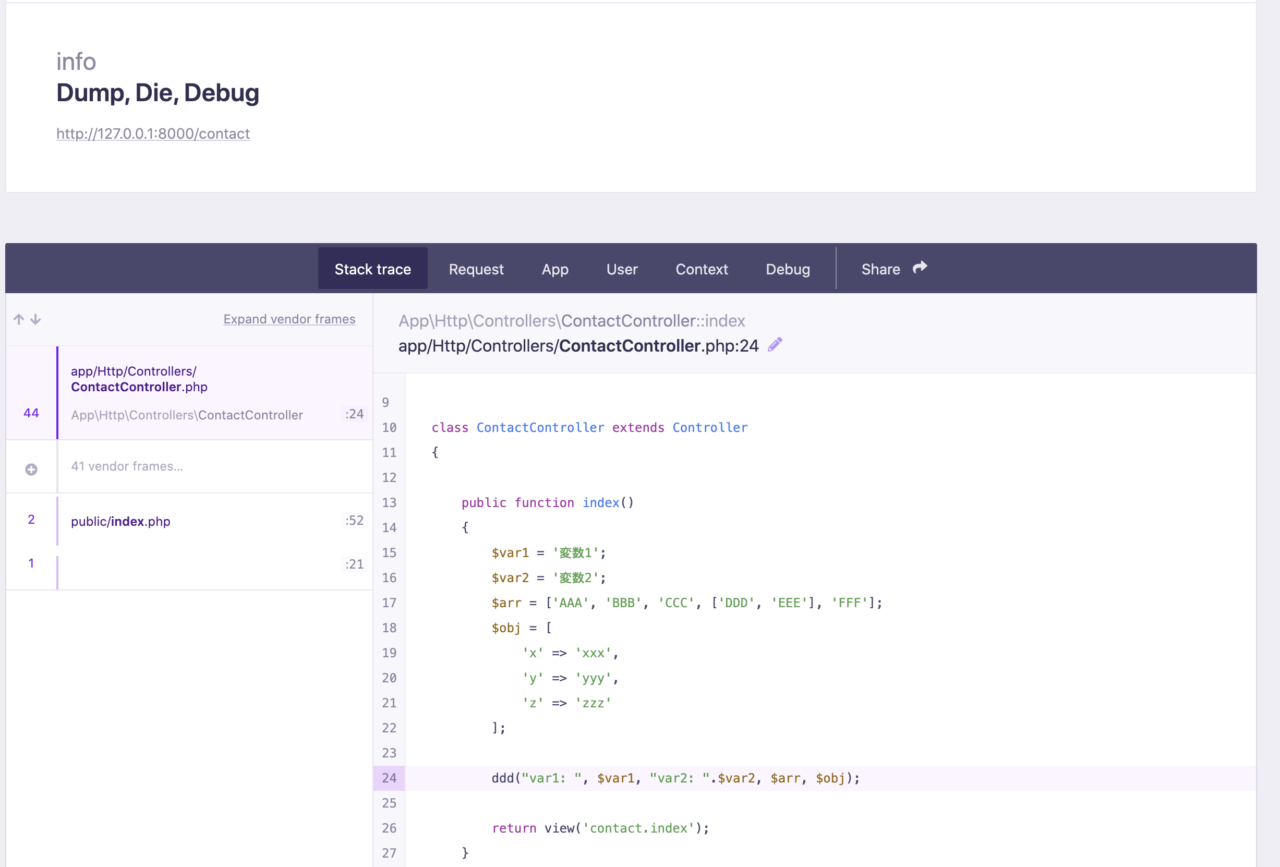Open the Share menu
This screenshot has height=867, width=1280.
point(894,269)
